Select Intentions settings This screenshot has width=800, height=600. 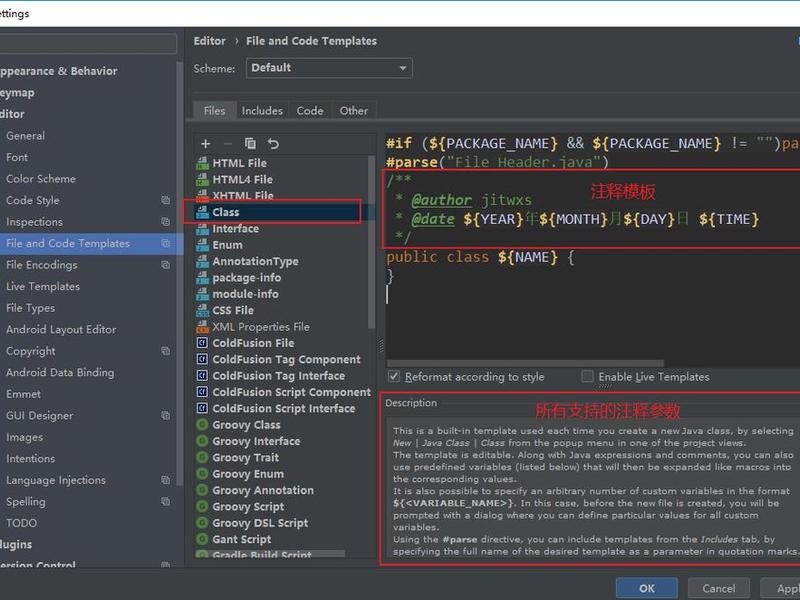click(31, 458)
